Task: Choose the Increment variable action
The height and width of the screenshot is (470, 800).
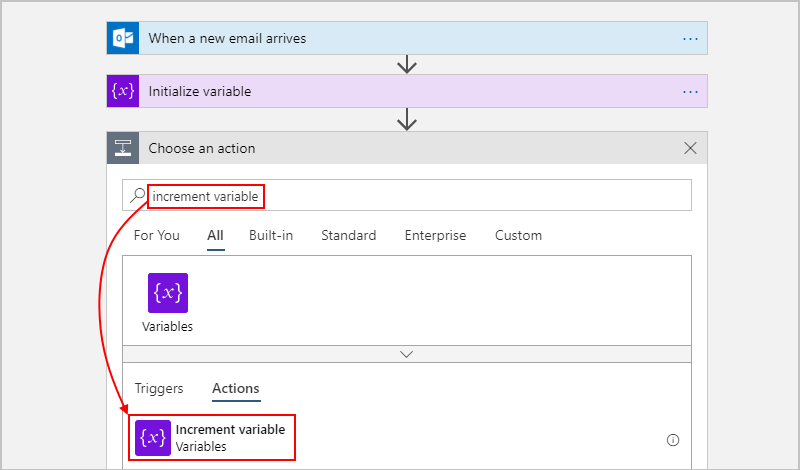Action: point(230,438)
